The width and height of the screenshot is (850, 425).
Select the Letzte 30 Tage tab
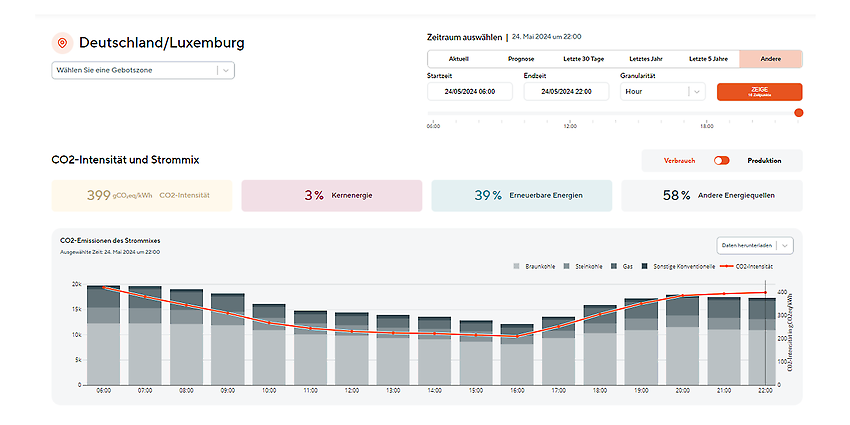[x=583, y=59]
